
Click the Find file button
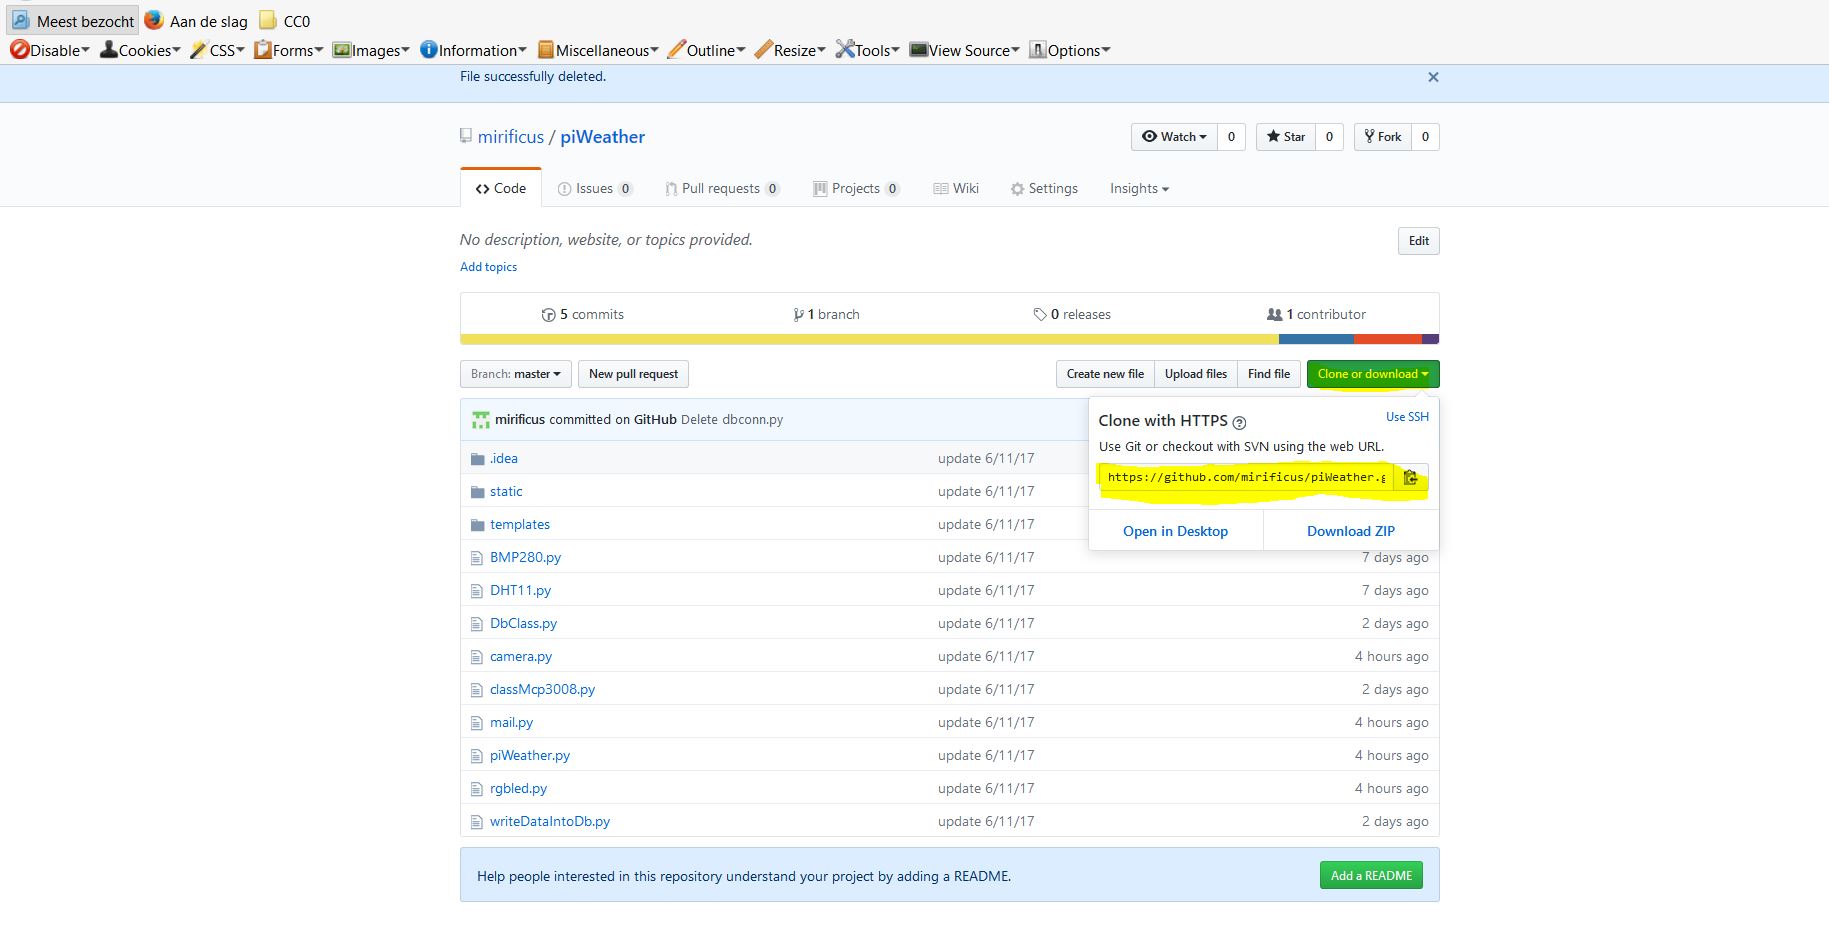pyautogui.click(x=1269, y=374)
